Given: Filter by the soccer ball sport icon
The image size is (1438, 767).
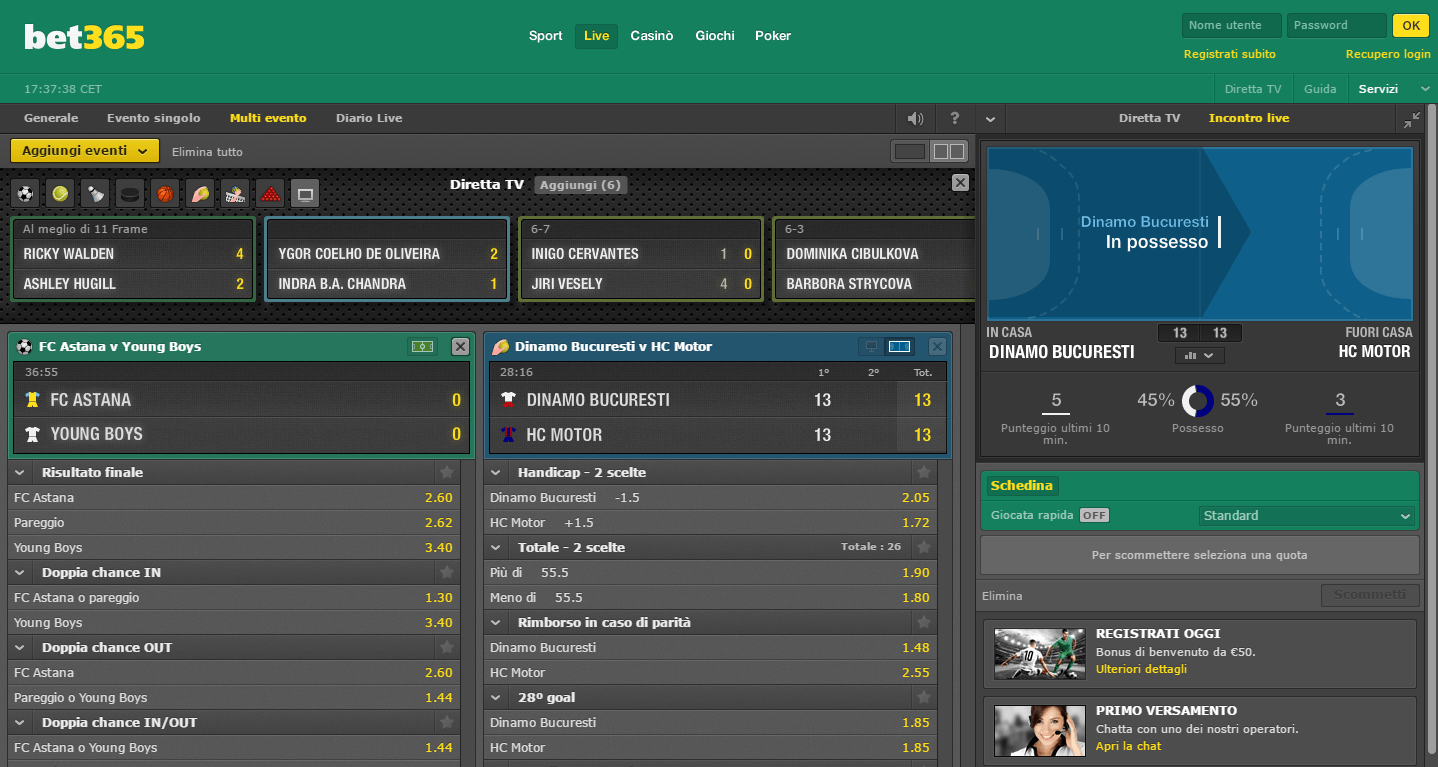Looking at the screenshot, I should click(25, 193).
